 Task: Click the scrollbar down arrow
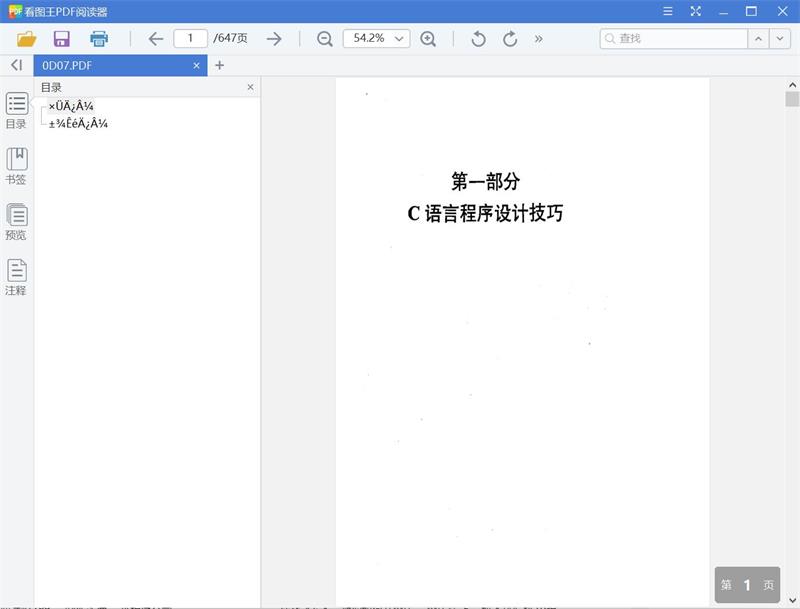point(792,600)
